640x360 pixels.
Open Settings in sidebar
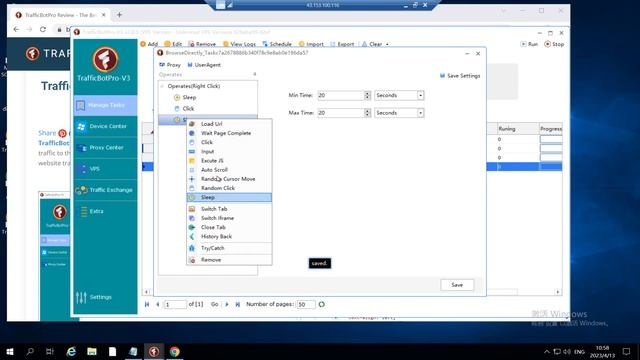point(94,297)
